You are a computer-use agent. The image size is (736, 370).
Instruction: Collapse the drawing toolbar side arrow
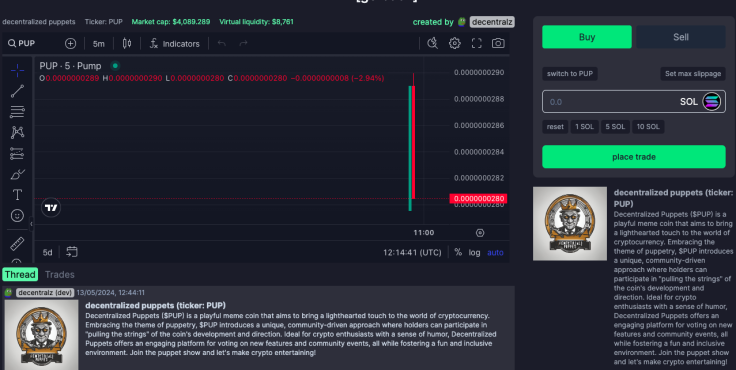(x=31, y=224)
